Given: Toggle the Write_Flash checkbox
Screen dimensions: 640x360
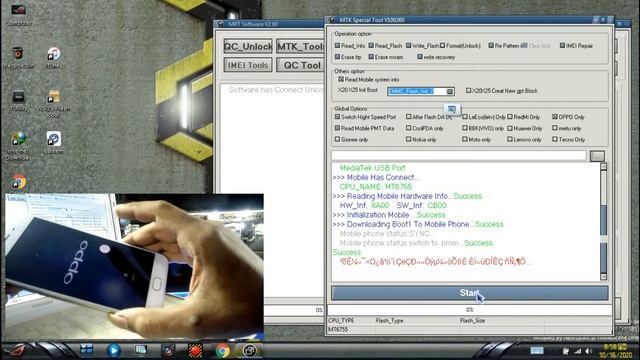Looking at the screenshot, I should click(x=408, y=45).
